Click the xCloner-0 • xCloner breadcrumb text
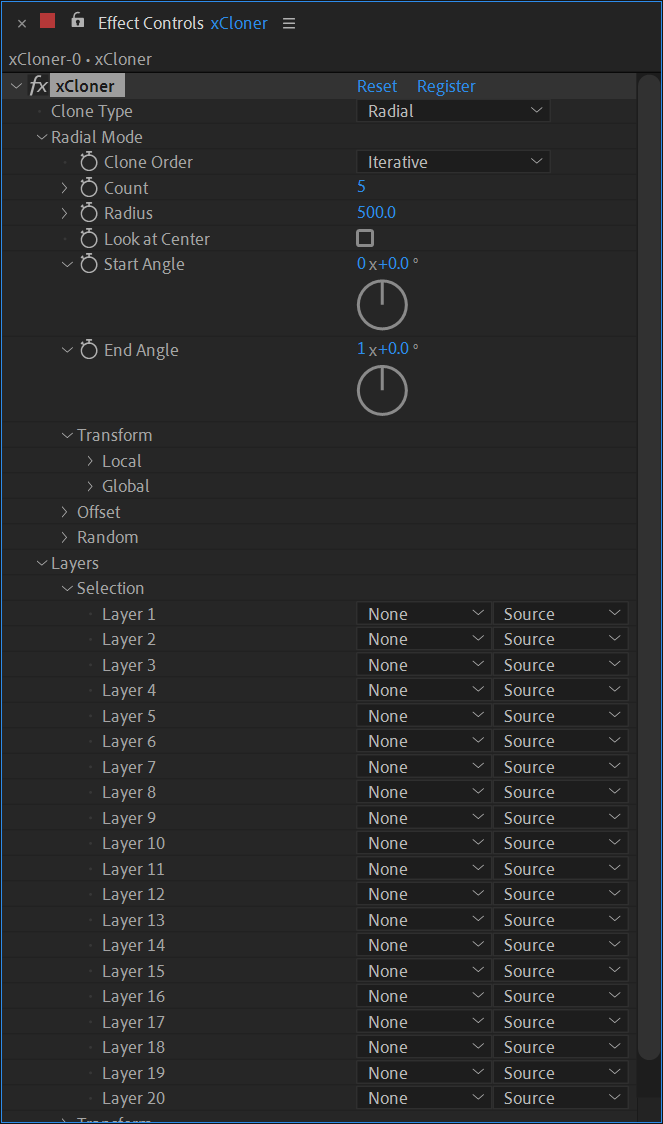The height and width of the screenshot is (1124, 663). click(x=80, y=59)
